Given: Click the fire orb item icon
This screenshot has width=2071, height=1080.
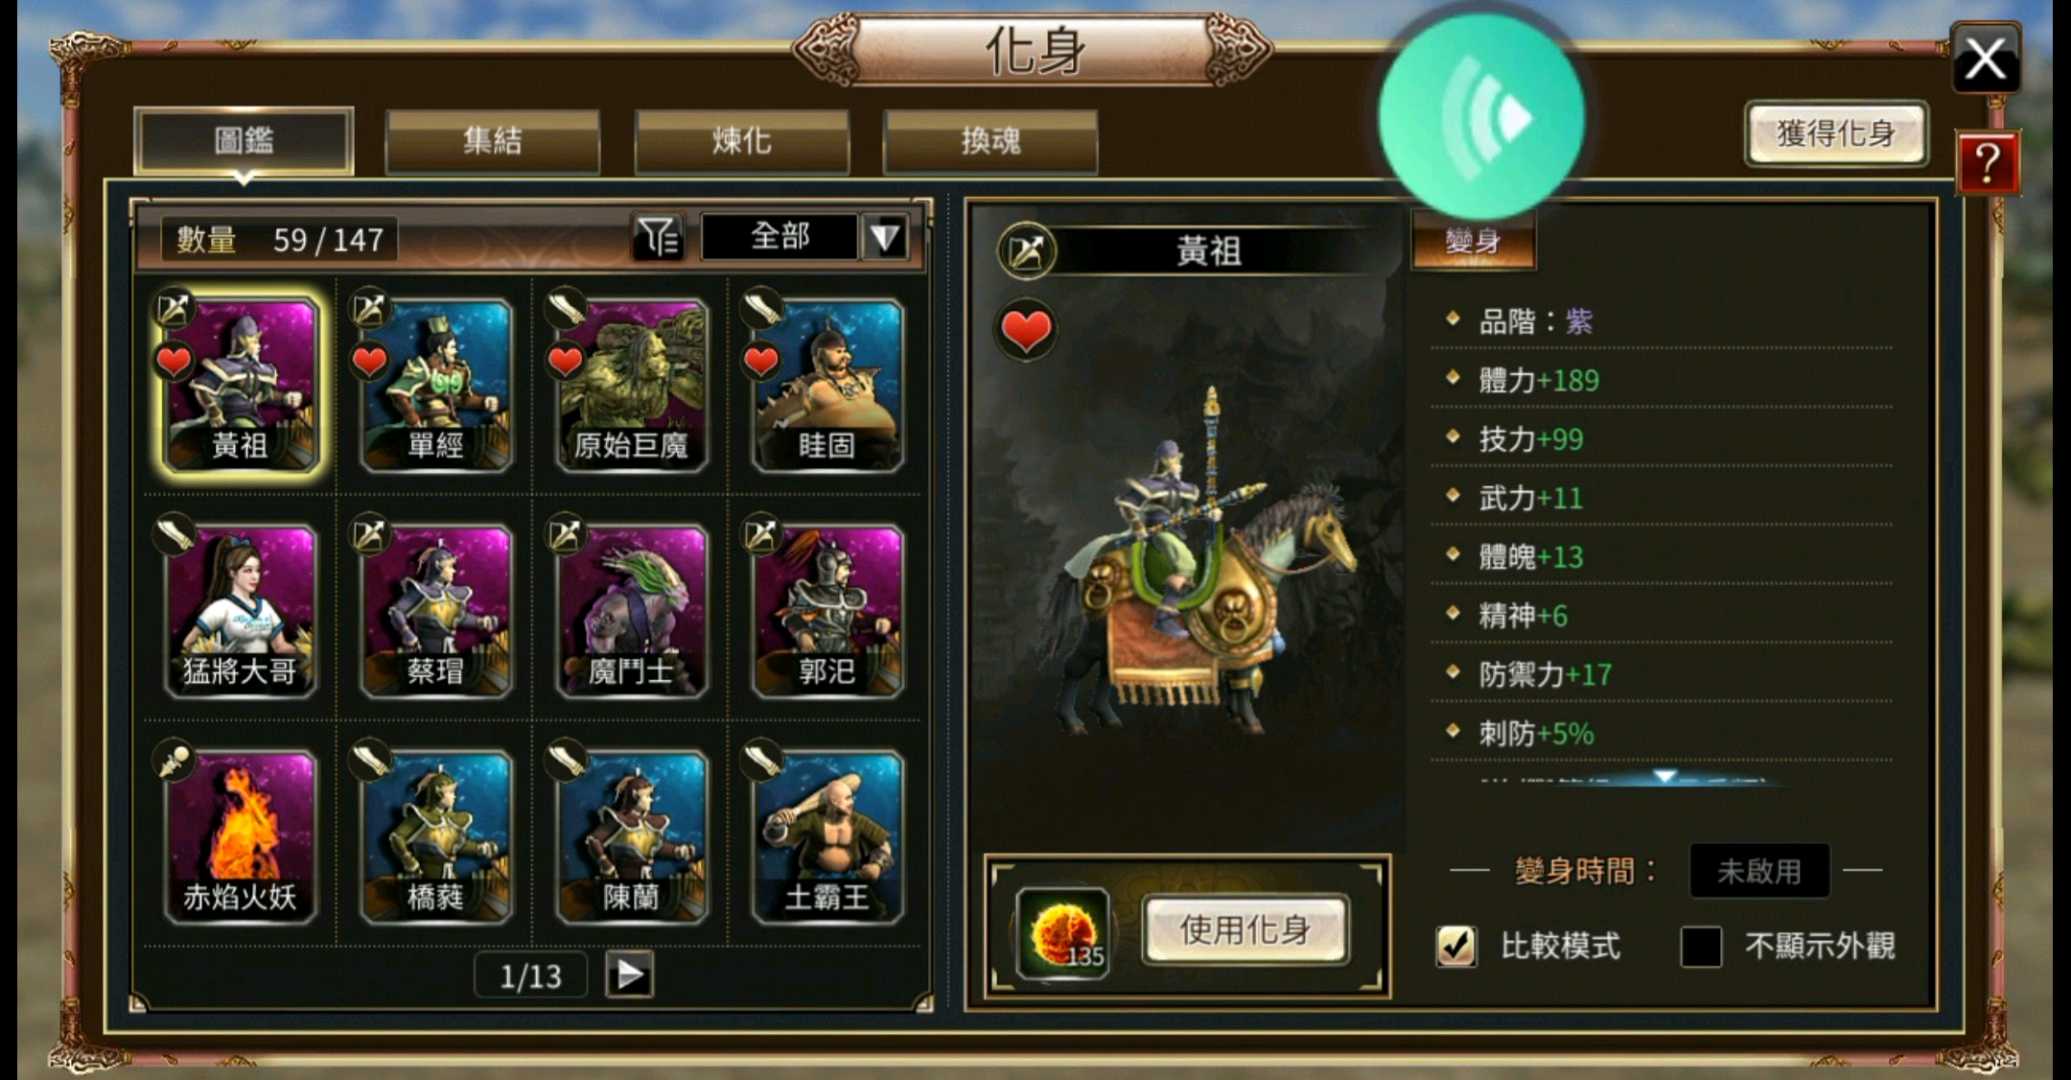Looking at the screenshot, I should coord(1062,933).
